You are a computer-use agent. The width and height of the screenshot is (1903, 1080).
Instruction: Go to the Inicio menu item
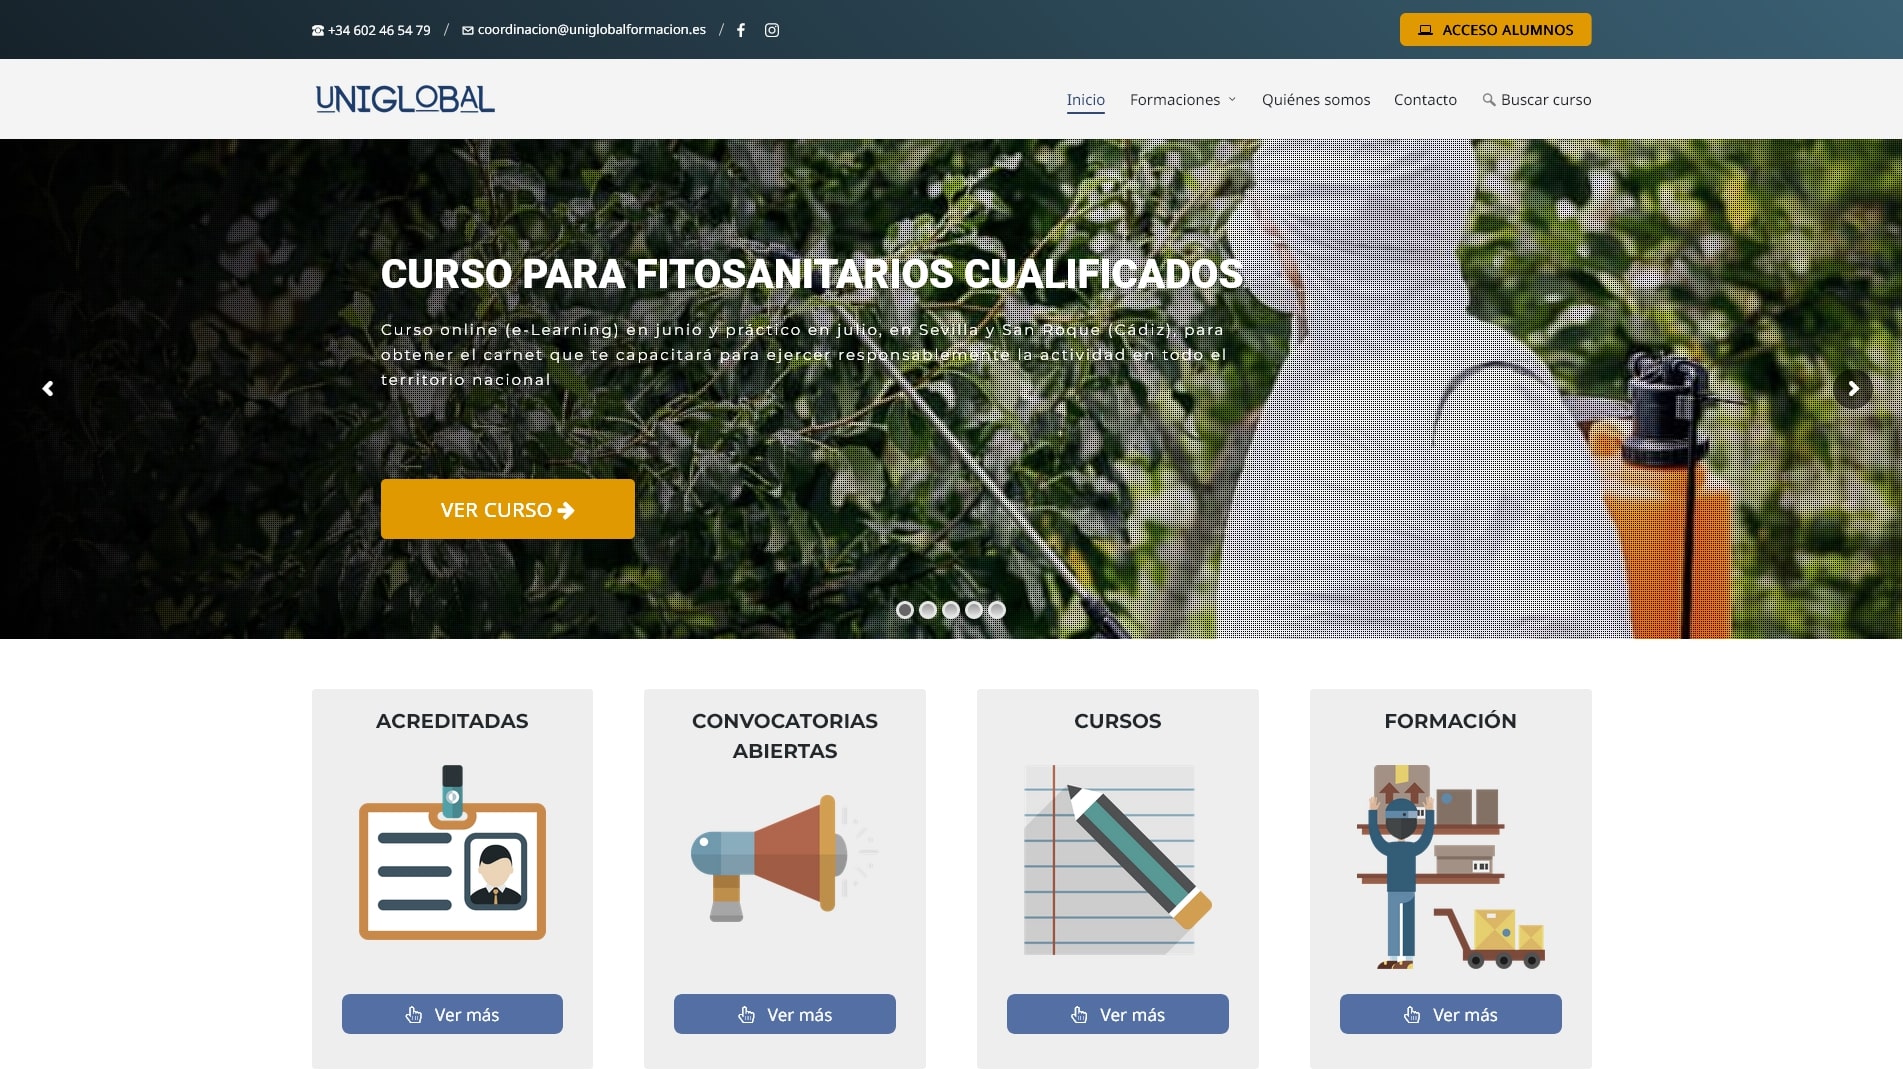pos(1085,99)
